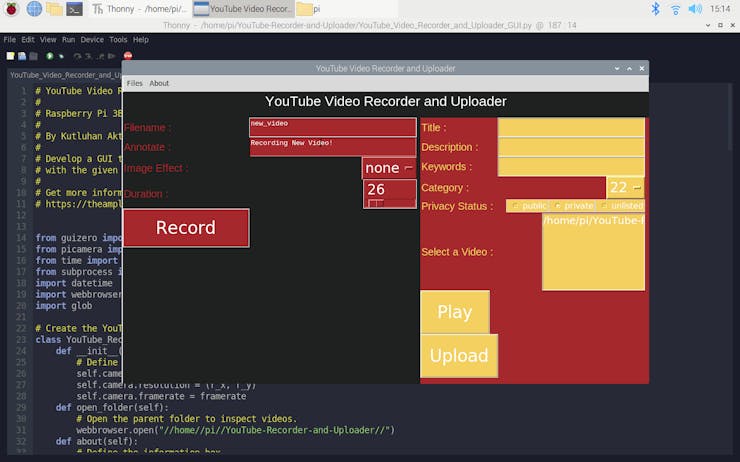Open the terminal from the taskbar

tap(74, 9)
